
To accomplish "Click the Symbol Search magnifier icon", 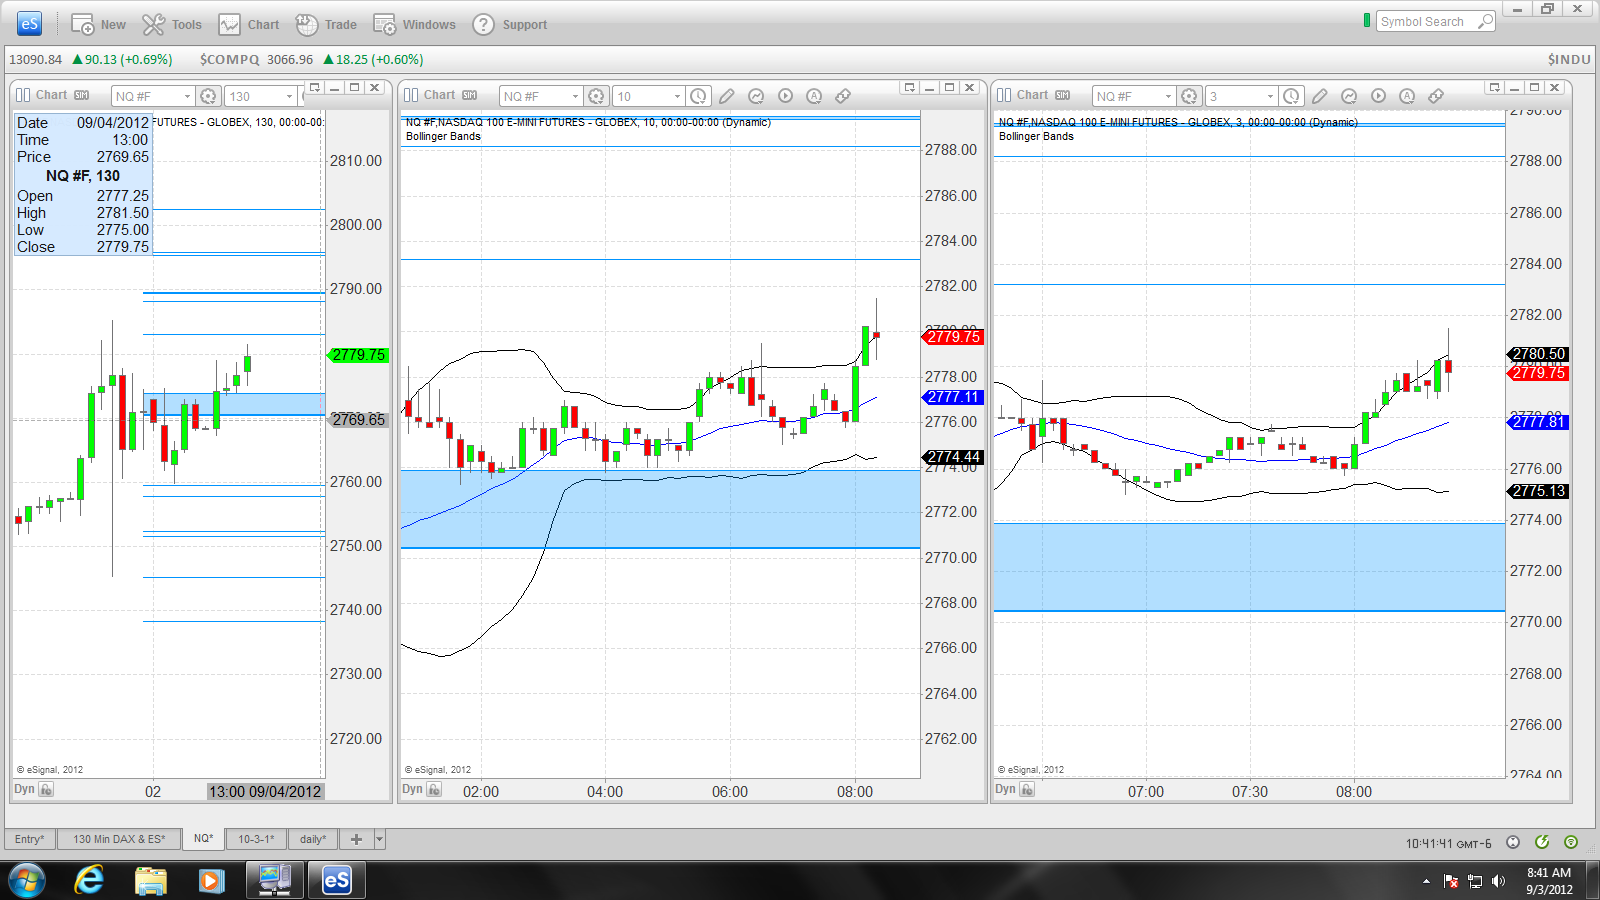I will click(1485, 21).
